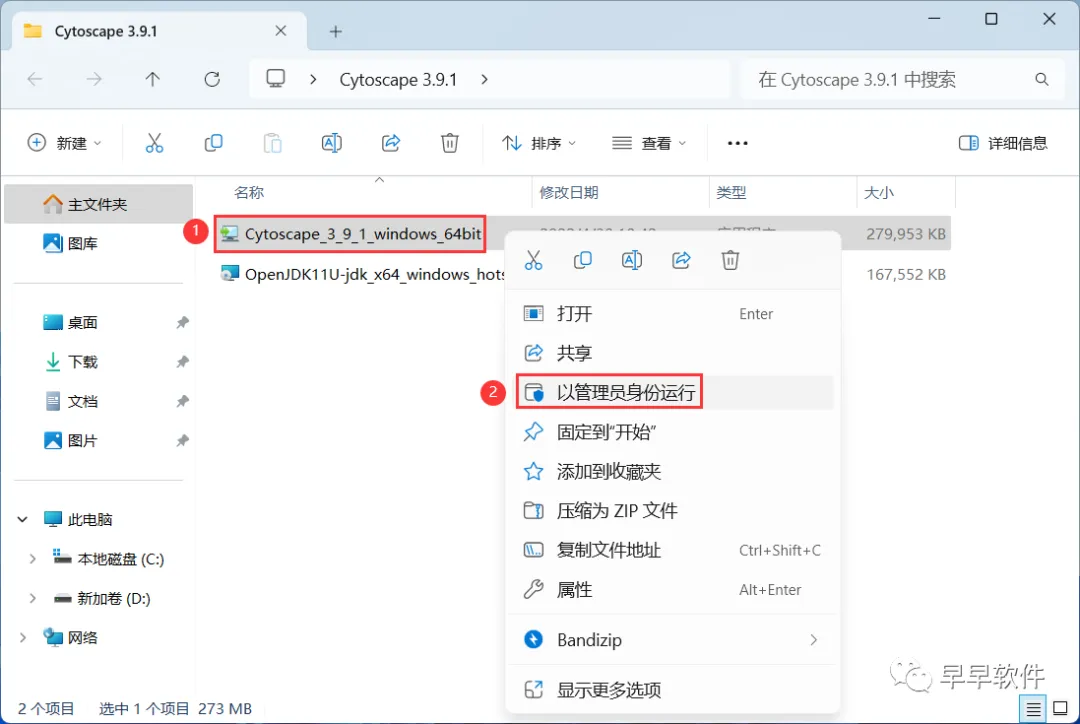Open the 新建 dropdown
The image size is (1080, 724).
(x=64, y=143)
